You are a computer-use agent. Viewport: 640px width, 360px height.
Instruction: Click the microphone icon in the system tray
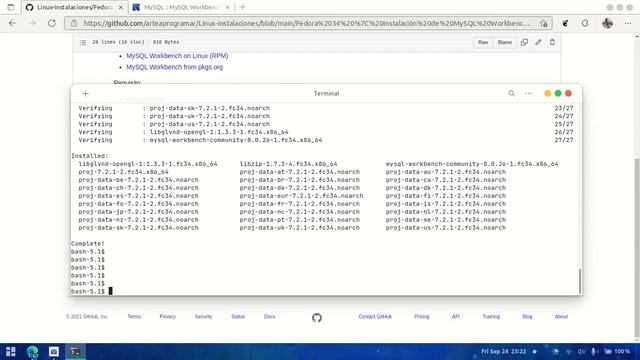[594, 351]
